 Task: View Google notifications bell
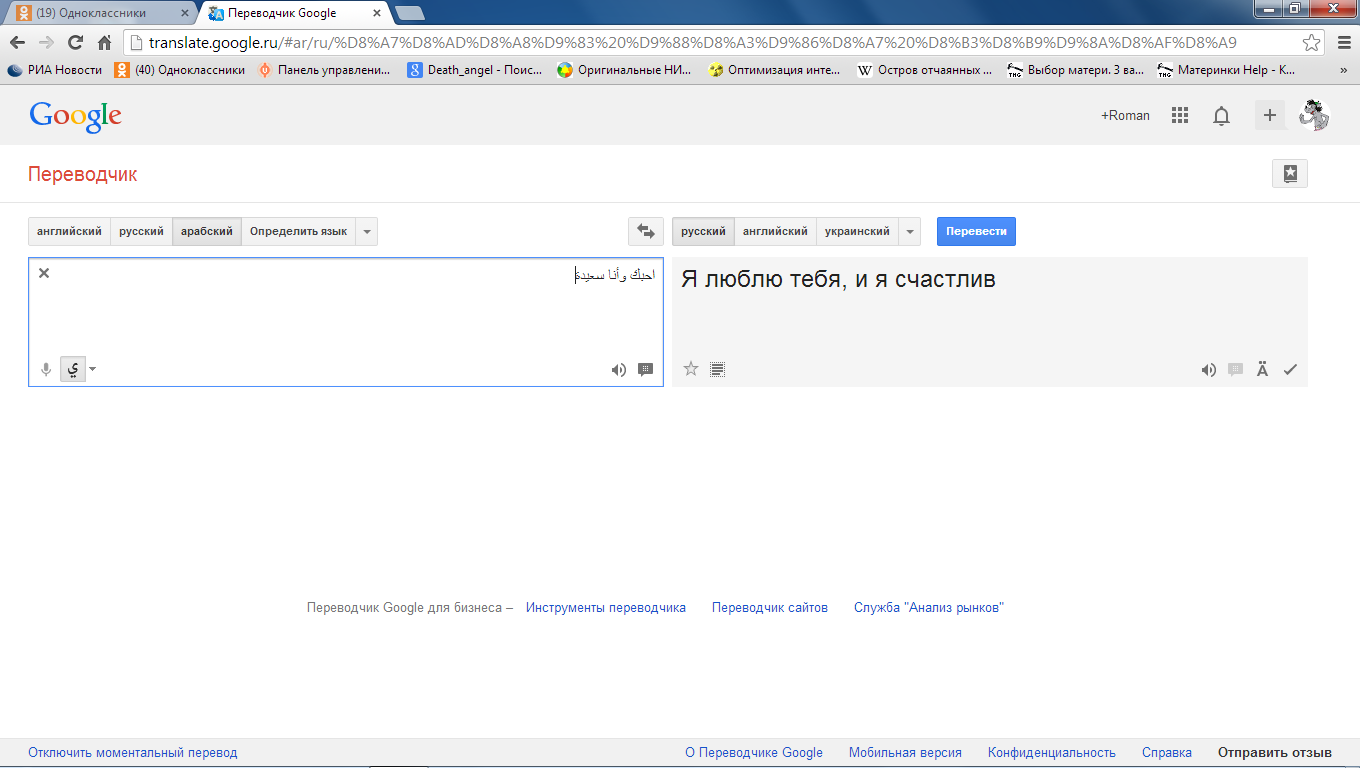(x=1221, y=116)
